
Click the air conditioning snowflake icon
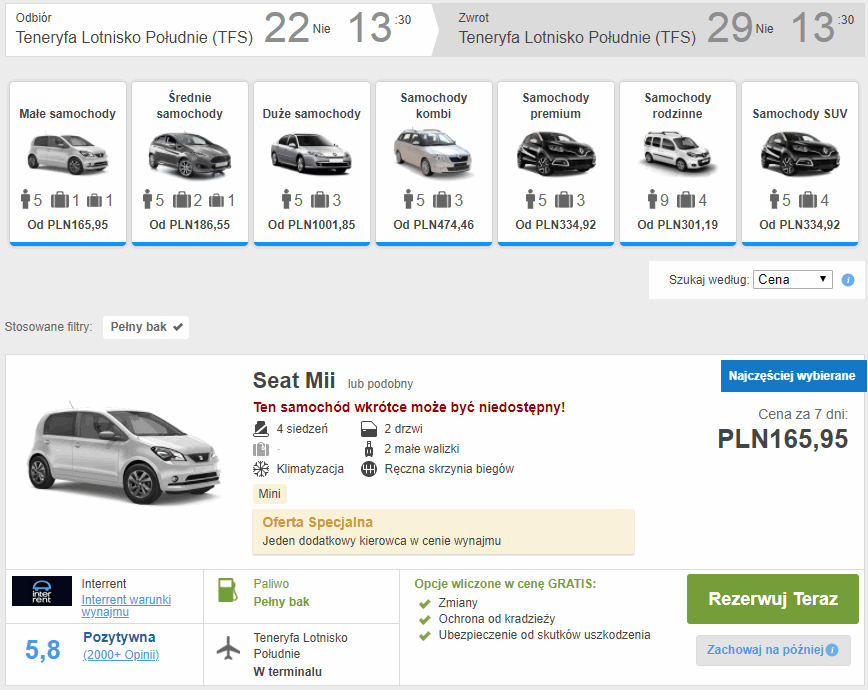click(261, 469)
